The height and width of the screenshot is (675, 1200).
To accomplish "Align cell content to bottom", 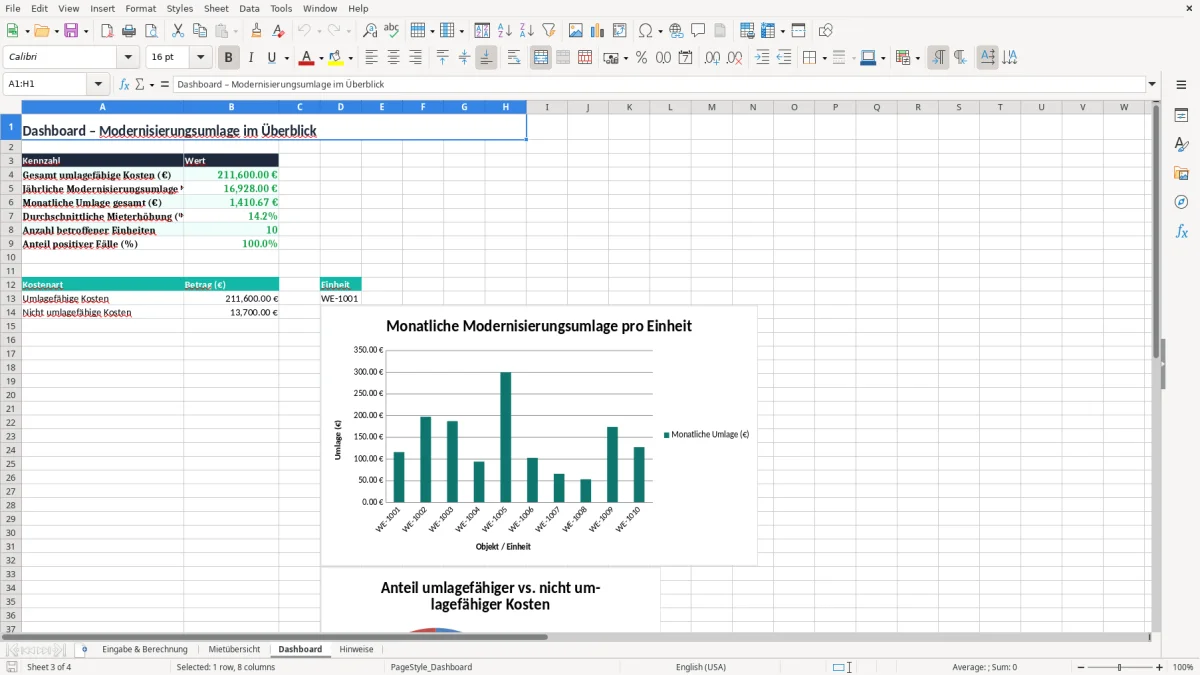I will [x=486, y=58].
